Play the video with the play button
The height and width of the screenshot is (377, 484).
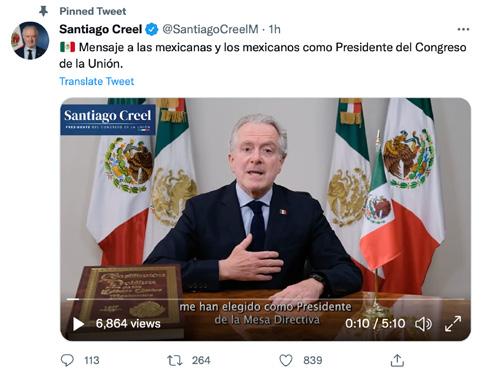(78, 324)
